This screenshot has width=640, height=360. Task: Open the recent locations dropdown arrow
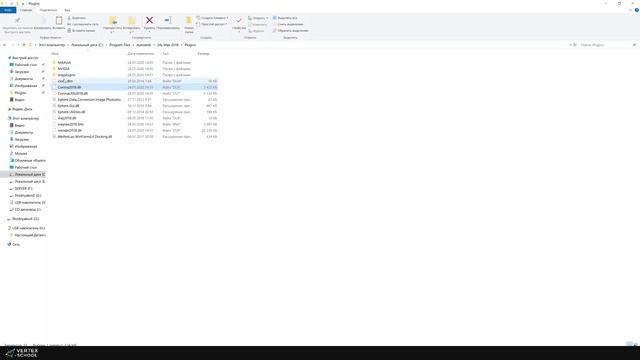click(x=18, y=45)
